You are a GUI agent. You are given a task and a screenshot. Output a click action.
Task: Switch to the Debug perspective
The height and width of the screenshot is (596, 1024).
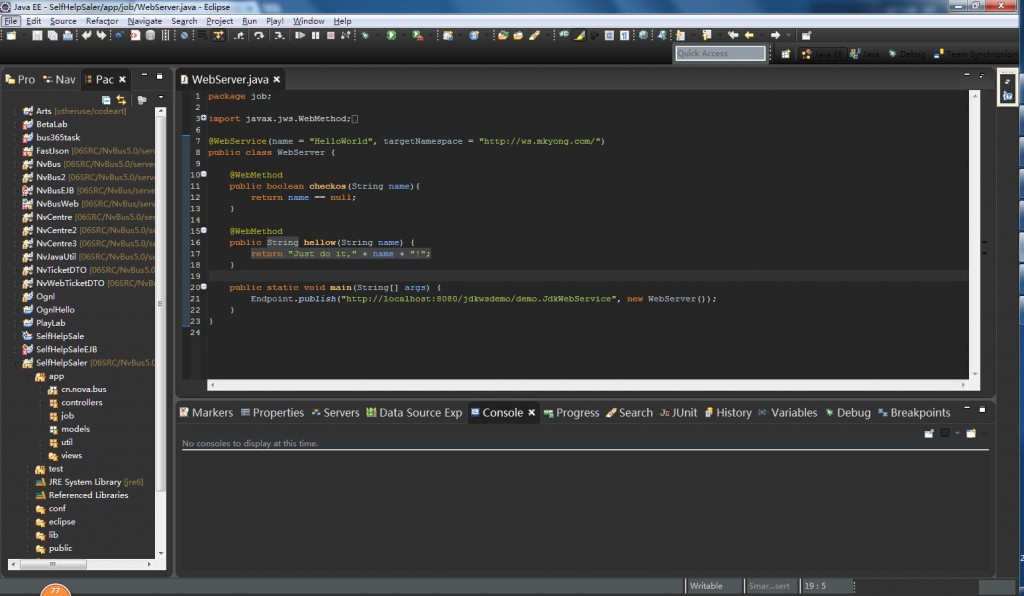tap(906, 54)
